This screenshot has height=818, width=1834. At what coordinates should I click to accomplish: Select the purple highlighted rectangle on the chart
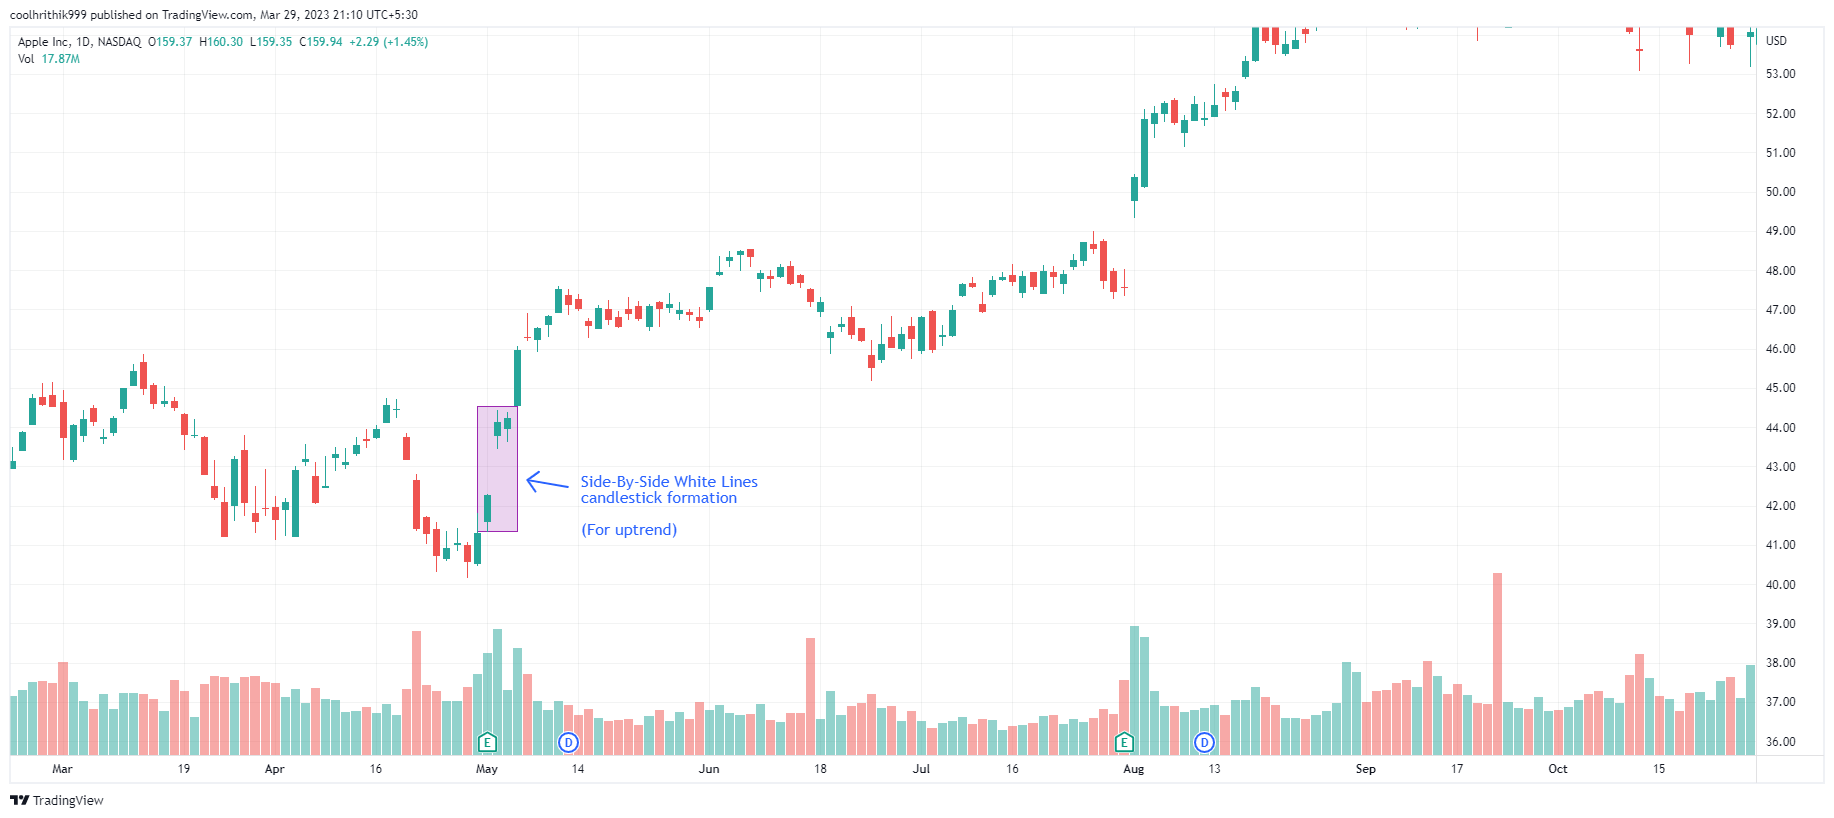[498, 468]
